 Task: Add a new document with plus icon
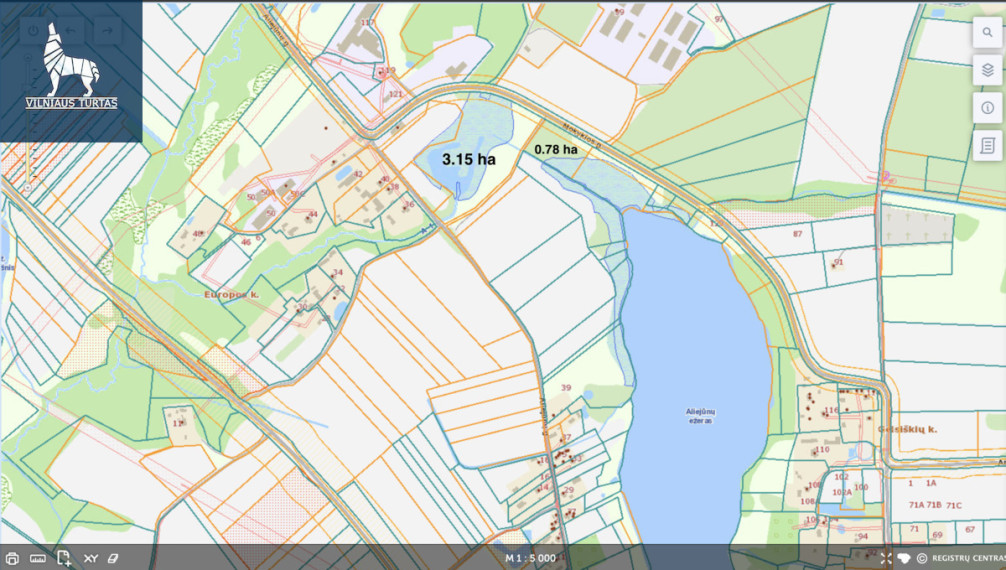pyautogui.click(x=64, y=558)
